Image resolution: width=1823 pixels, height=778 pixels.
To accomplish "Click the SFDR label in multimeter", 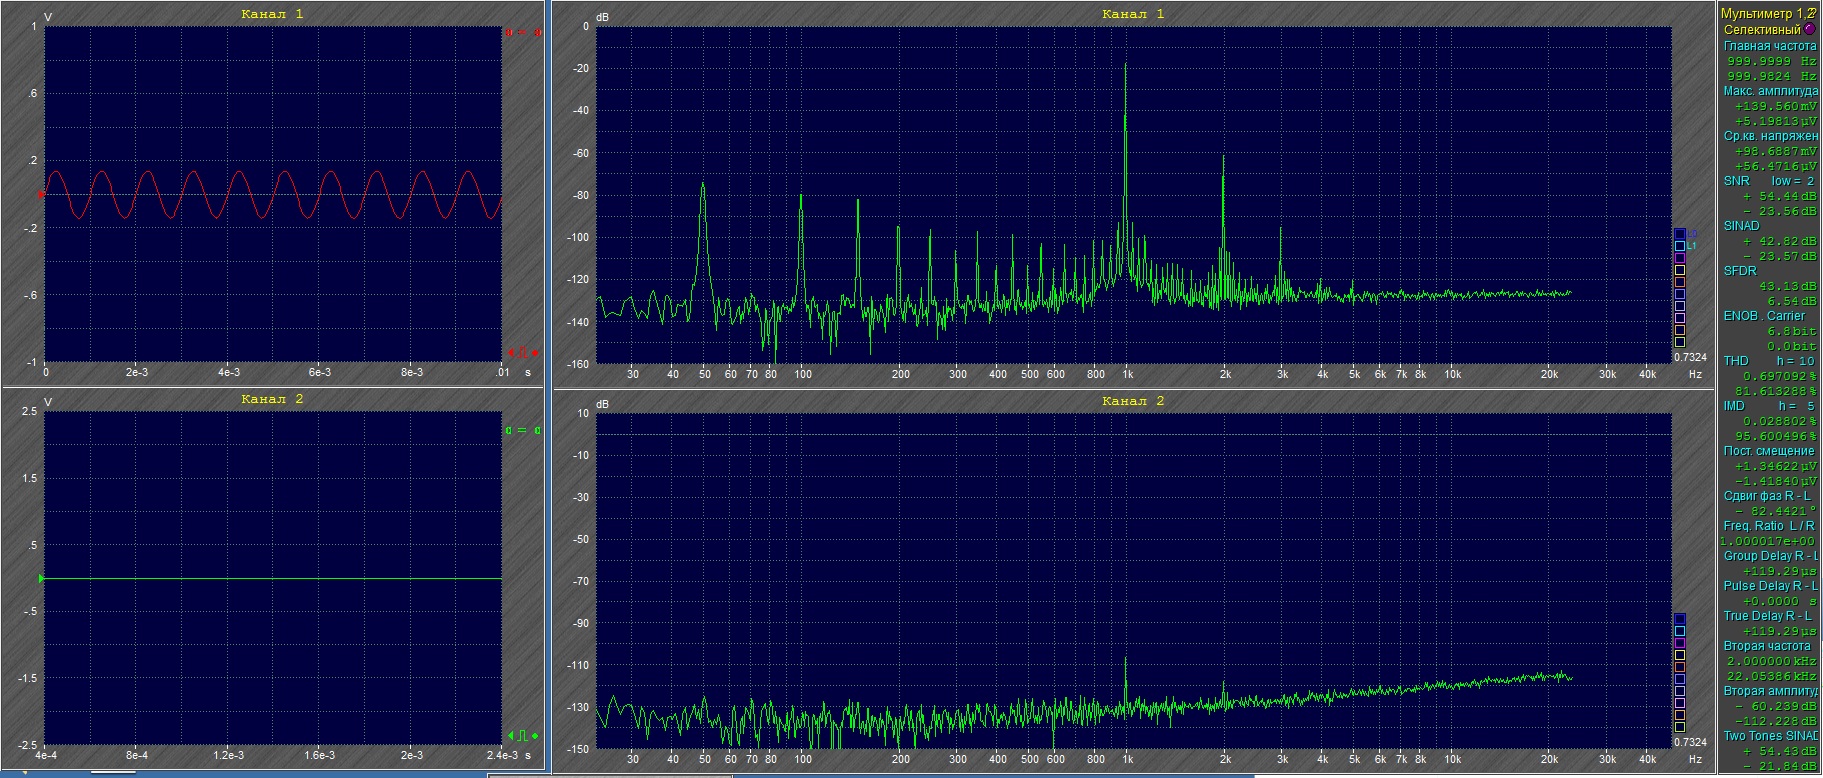I will click(1739, 270).
